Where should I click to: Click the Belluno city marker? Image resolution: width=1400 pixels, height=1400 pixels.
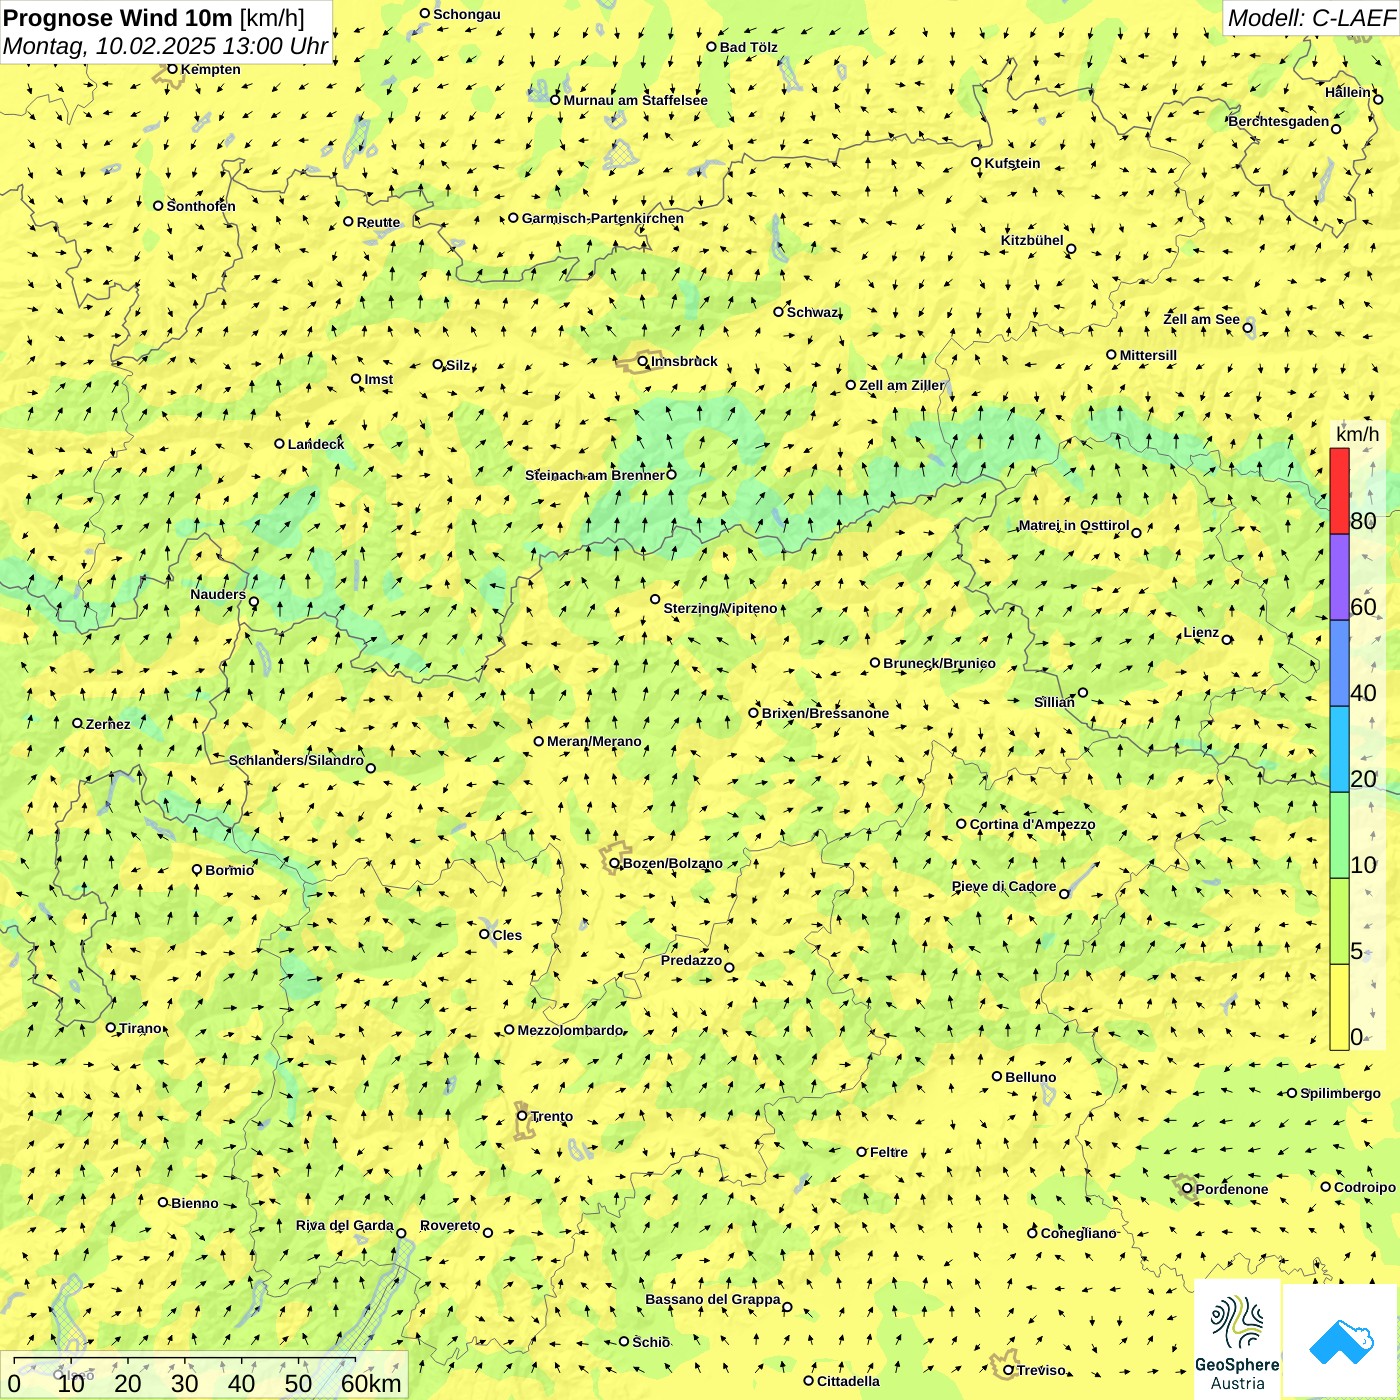[x=997, y=1076]
